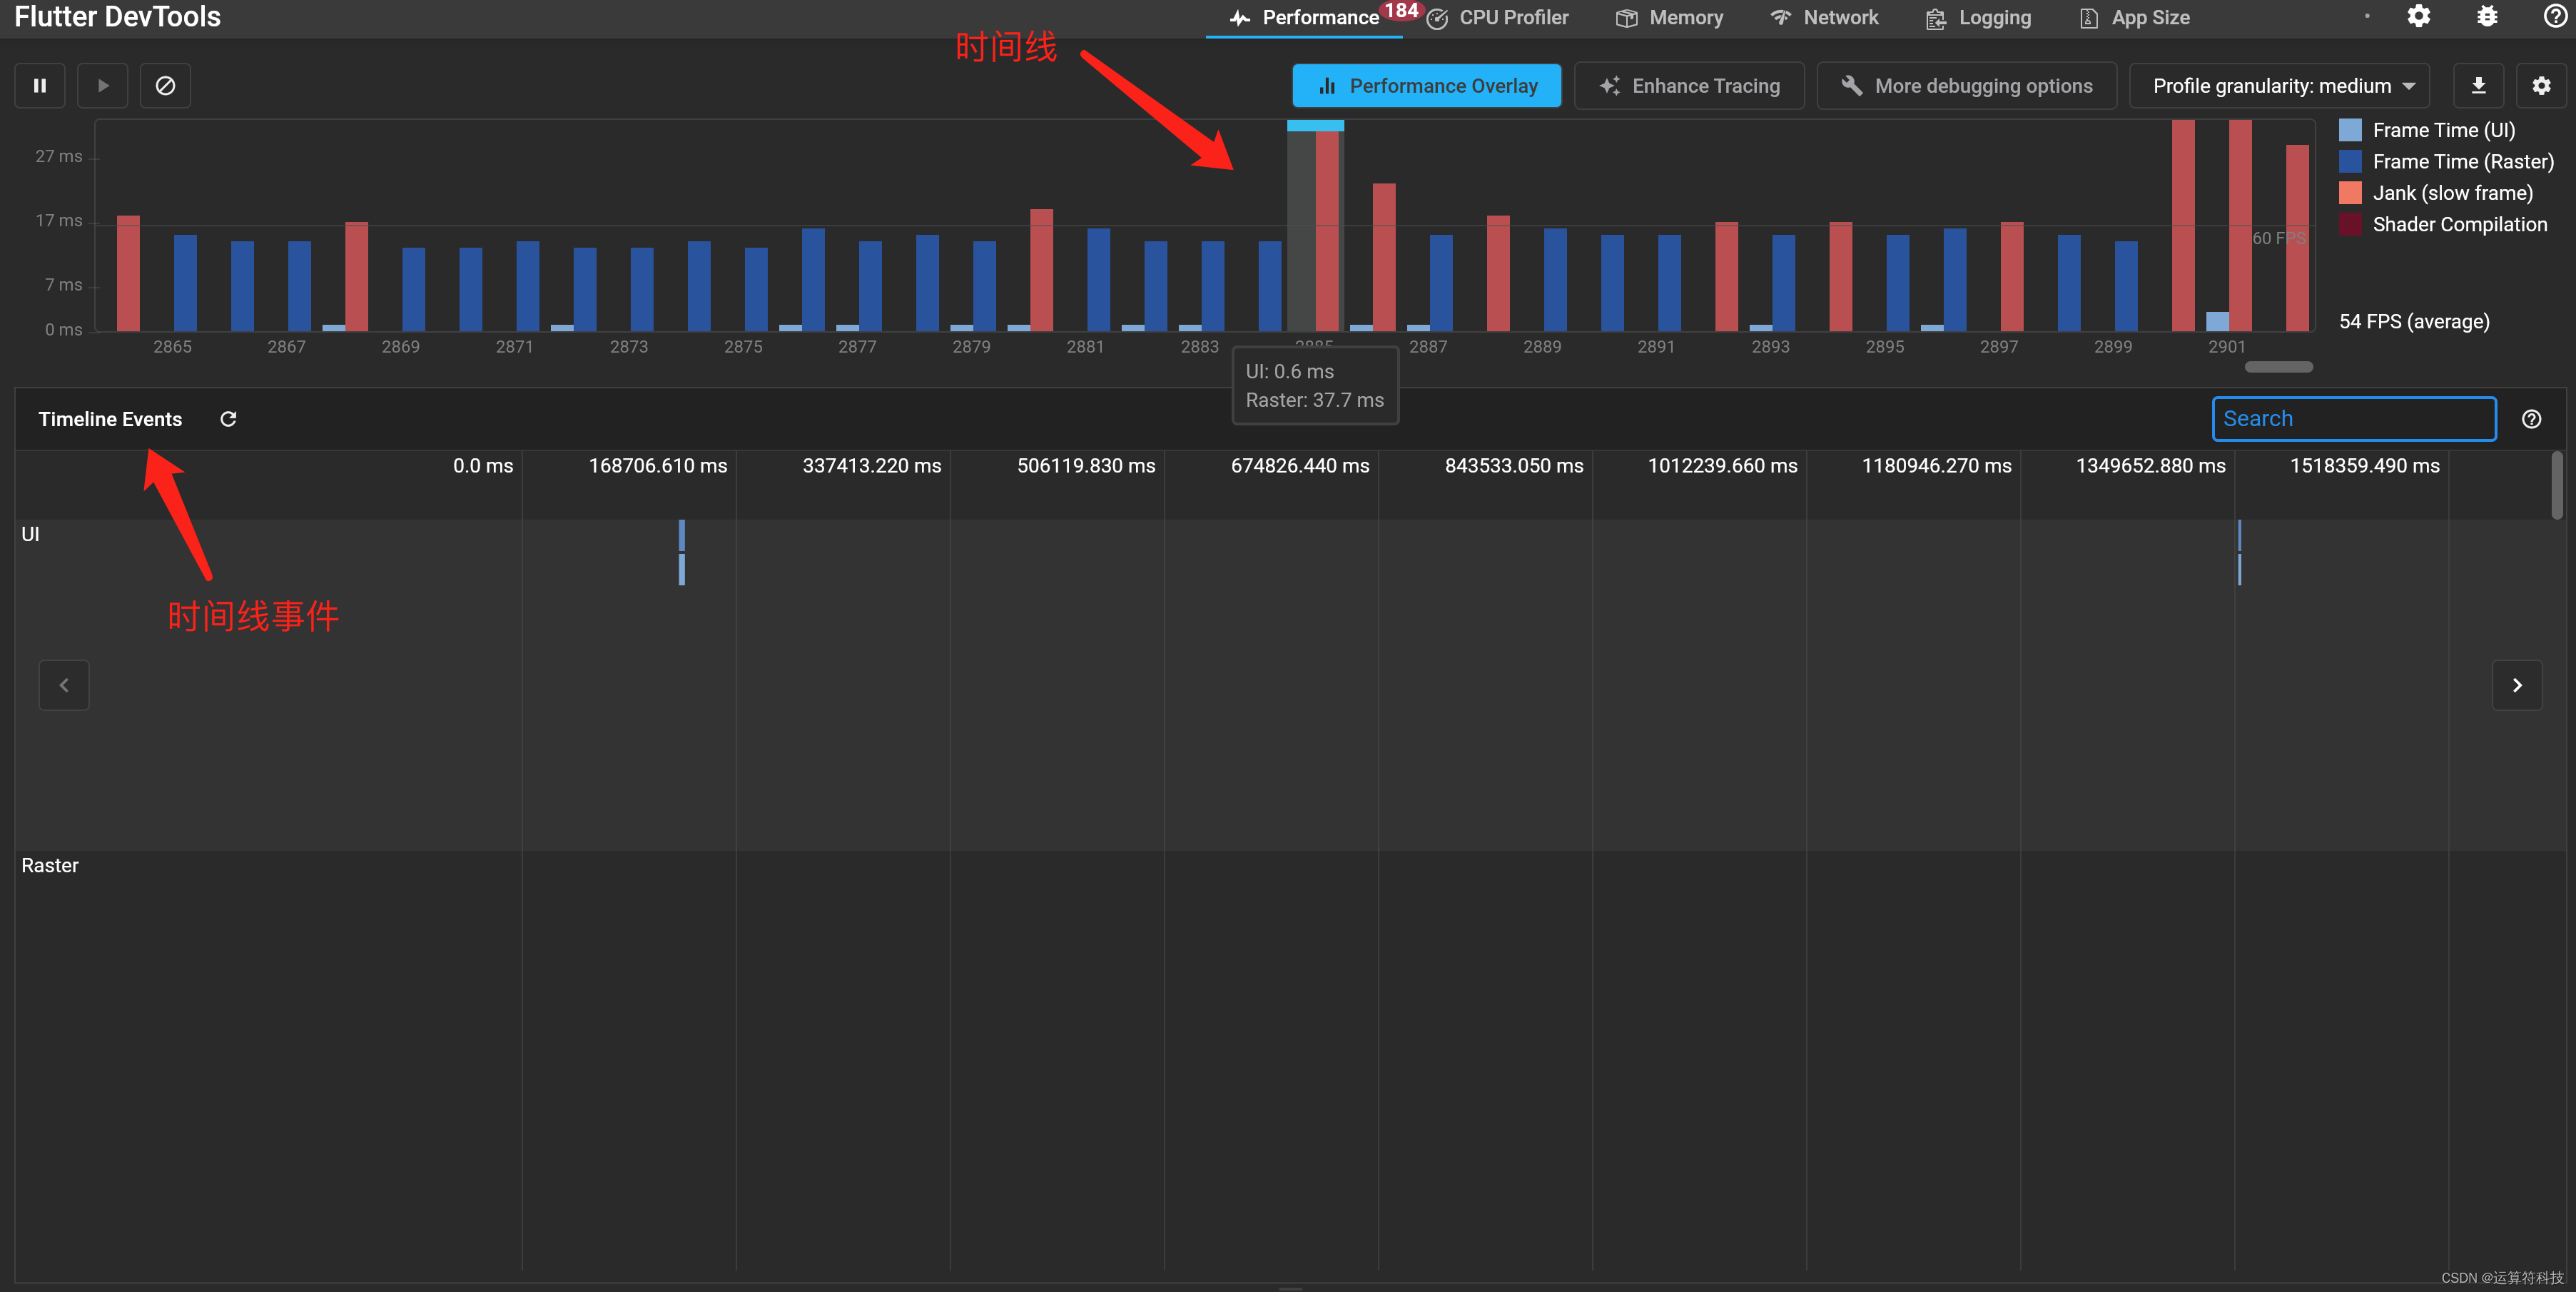Open the Network tab
The image size is (2576, 1292).
pyautogui.click(x=1824, y=18)
